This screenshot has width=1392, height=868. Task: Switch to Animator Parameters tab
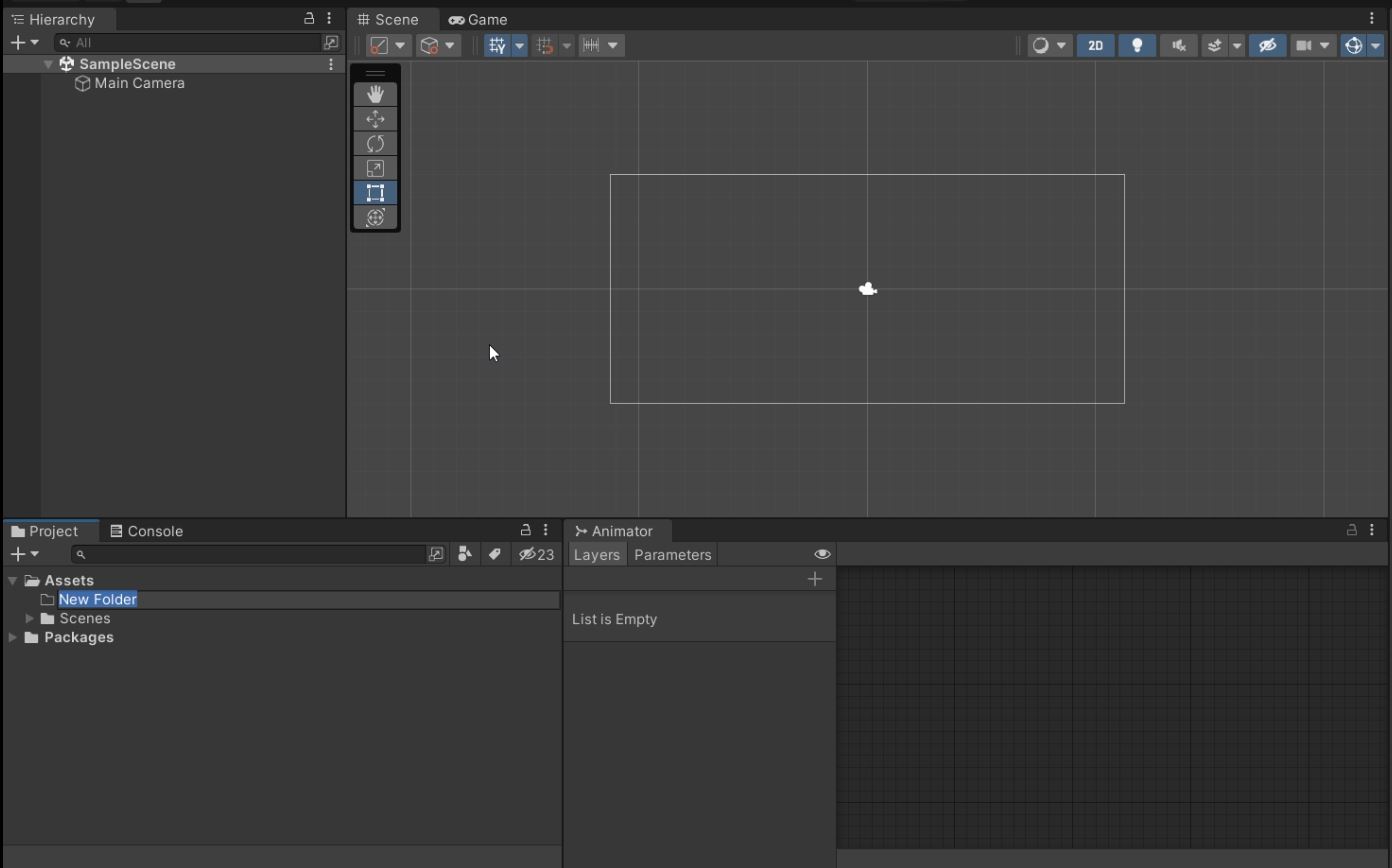(x=672, y=555)
